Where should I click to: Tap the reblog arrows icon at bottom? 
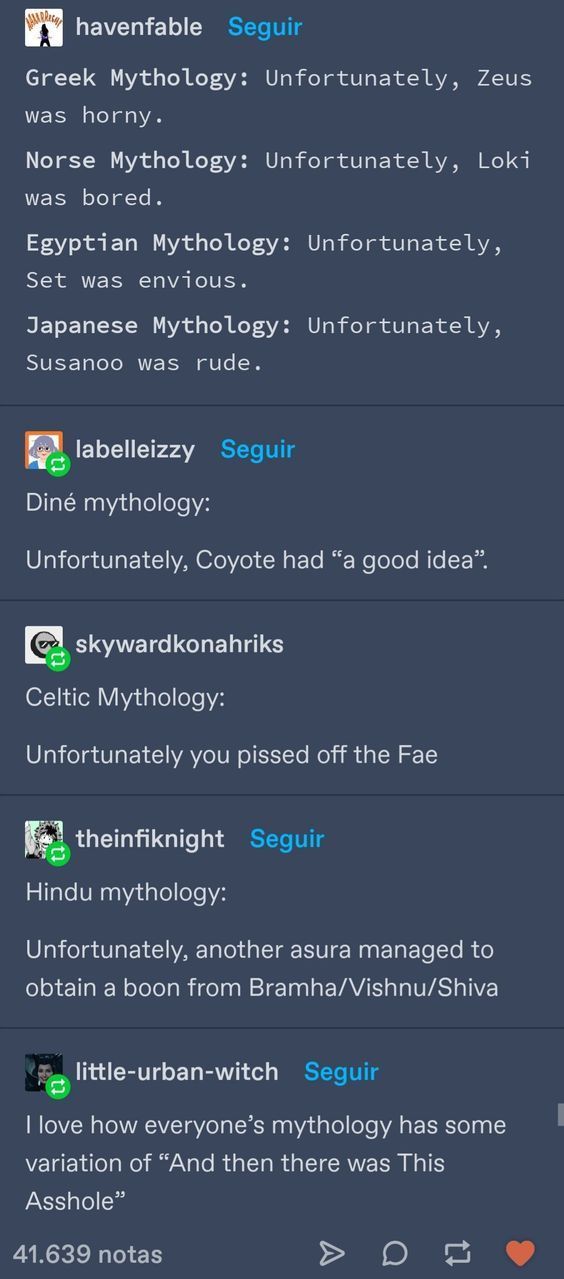pos(457,1253)
